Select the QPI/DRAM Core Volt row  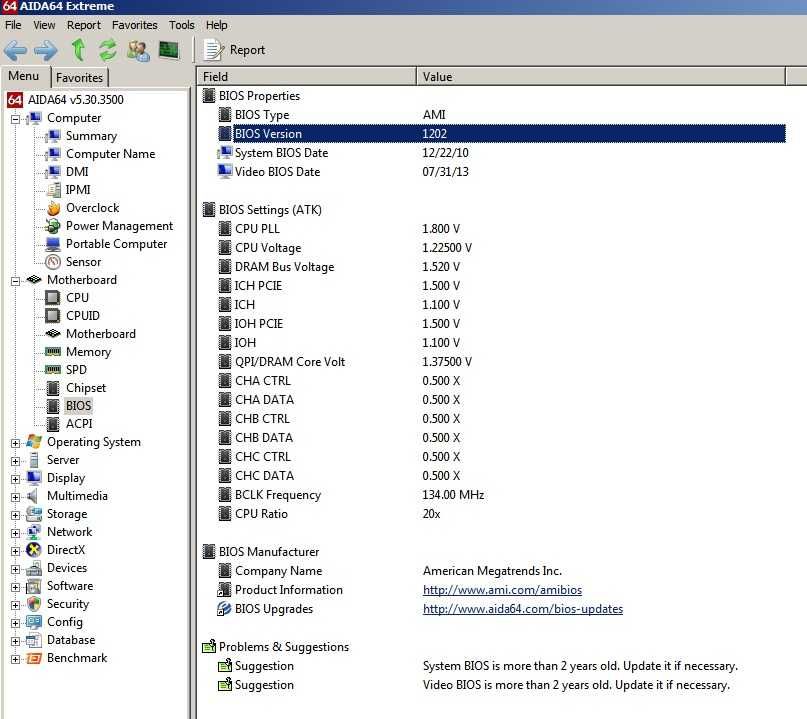[x=501, y=362]
